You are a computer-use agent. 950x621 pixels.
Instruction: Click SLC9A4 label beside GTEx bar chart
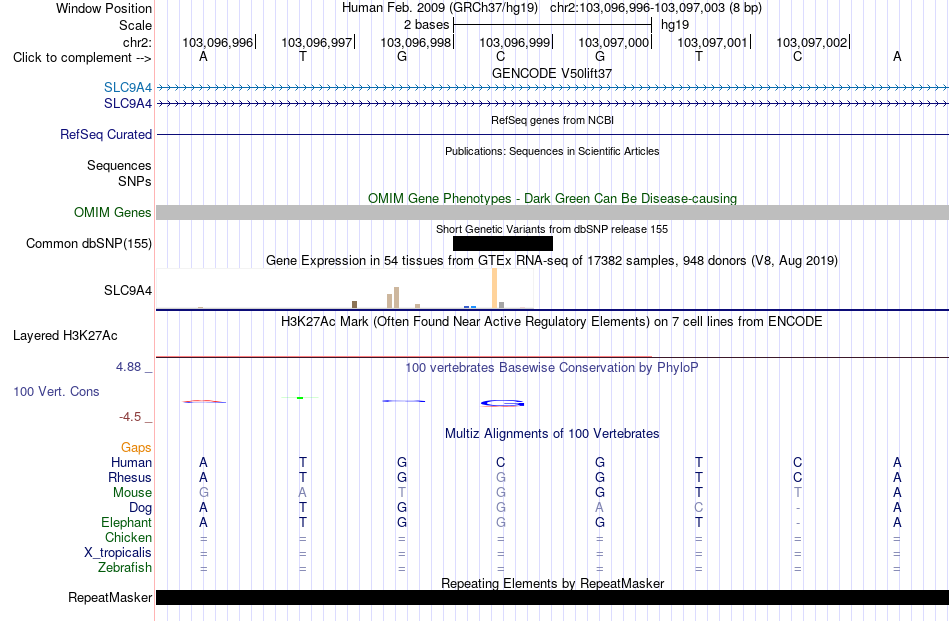click(x=128, y=290)
